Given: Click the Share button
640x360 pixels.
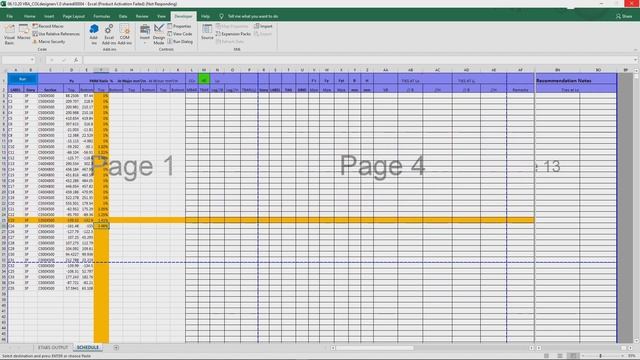Looking at the screenshot, I should coord(624,16).
